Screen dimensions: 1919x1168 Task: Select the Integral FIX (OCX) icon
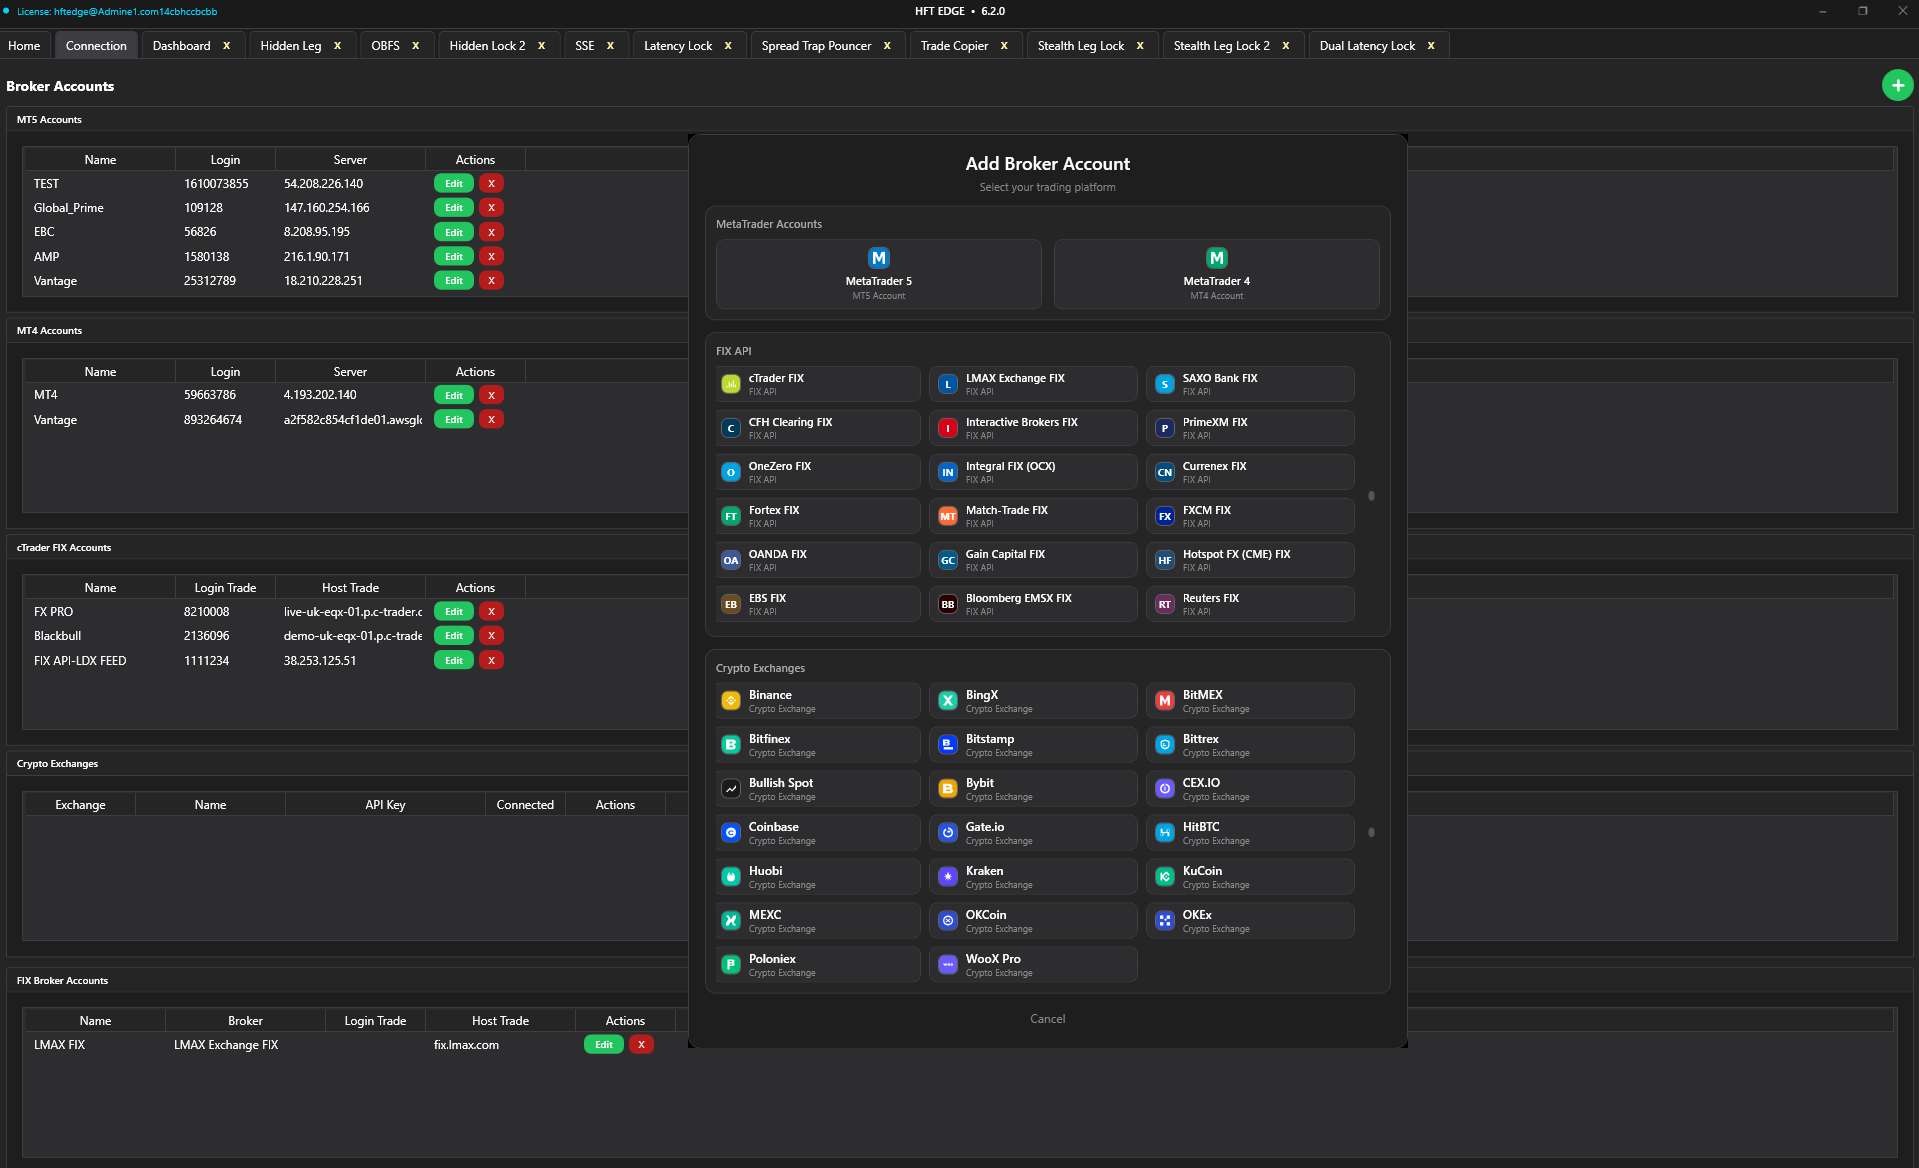948,472
